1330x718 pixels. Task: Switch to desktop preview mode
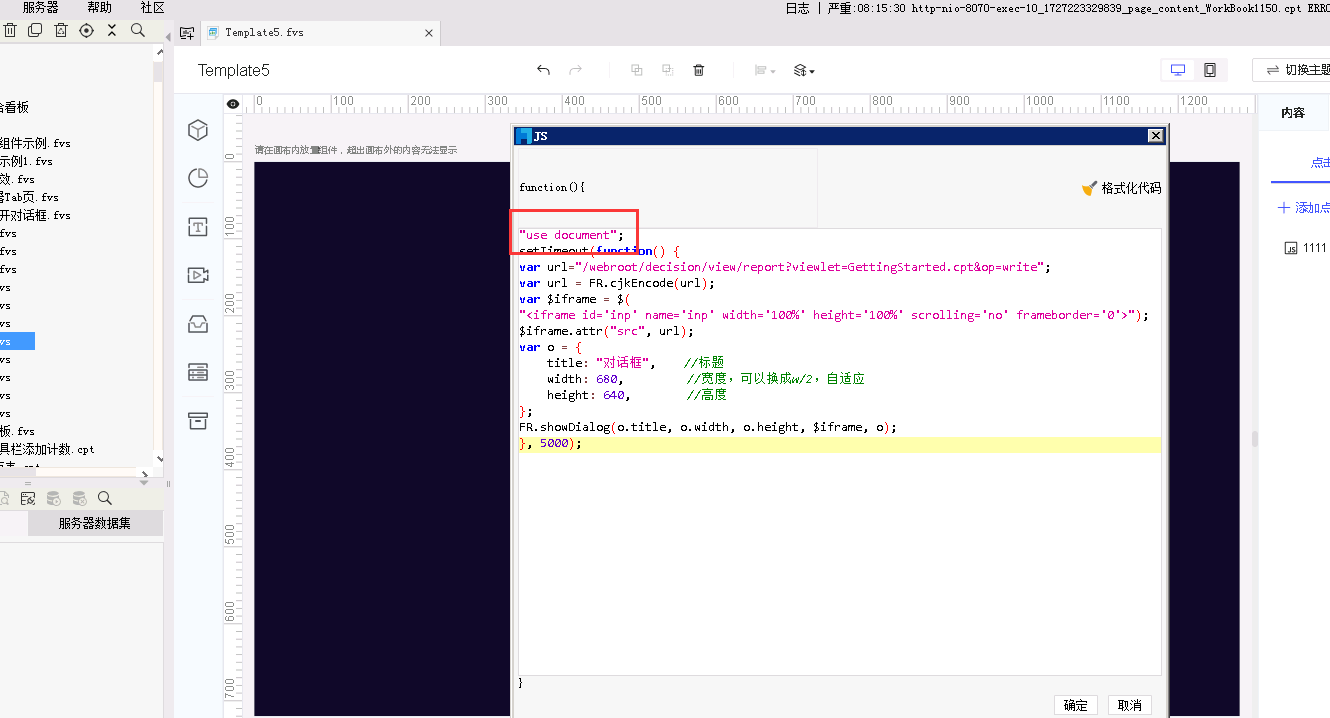pos(1178,70)
